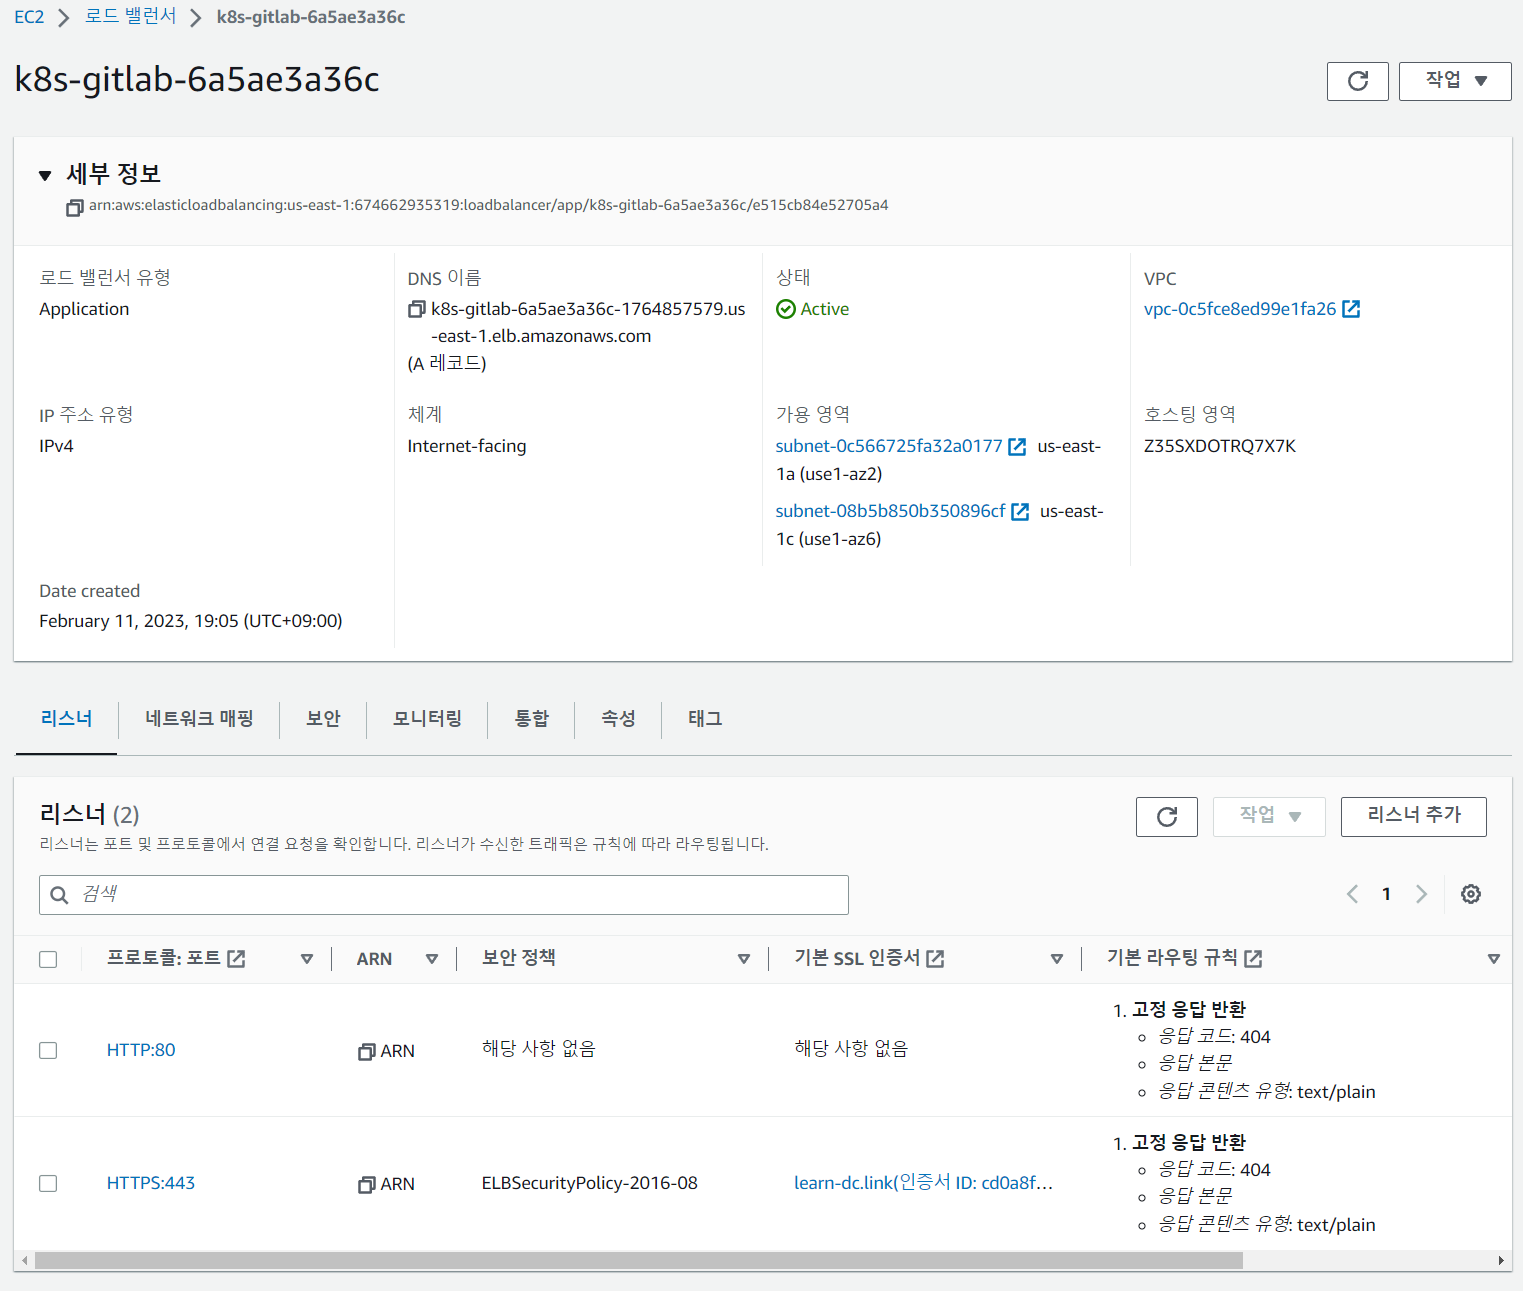Image resolution: width=1523 pixels, height=1291 pixels.
Task: Refresh the load balancer details page
Action: (1357, 81)
